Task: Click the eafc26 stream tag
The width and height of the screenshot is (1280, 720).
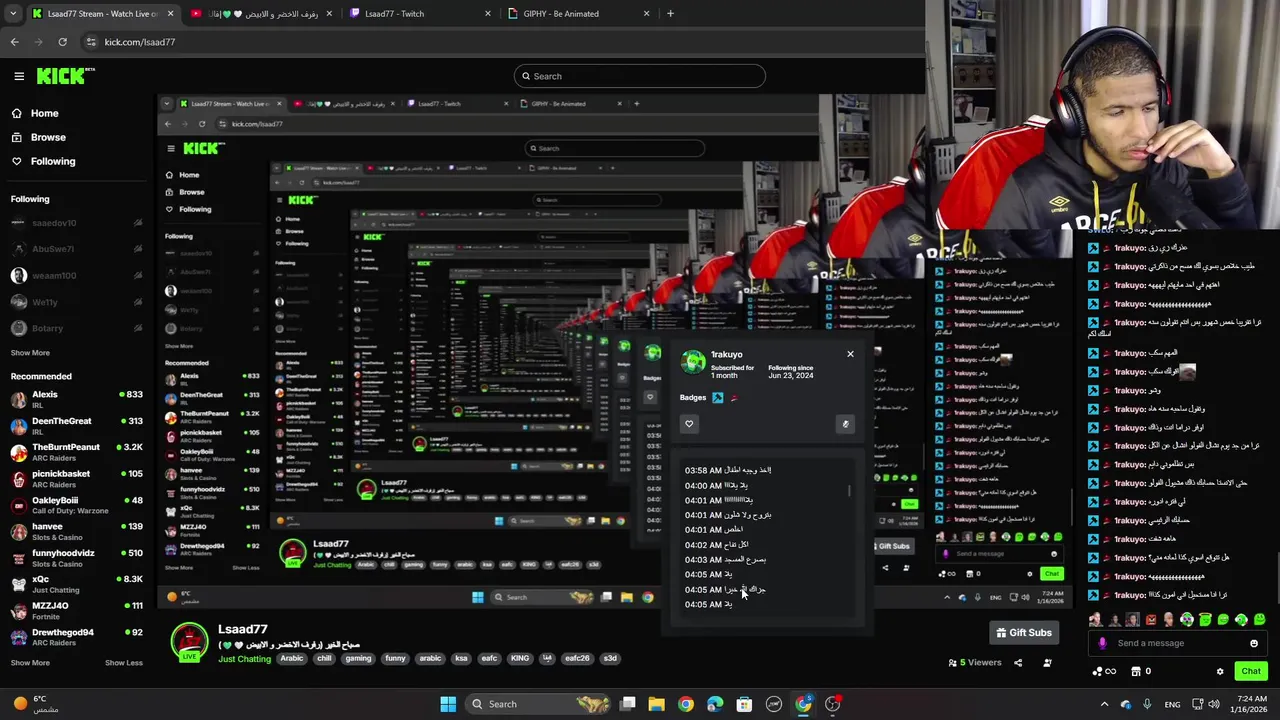Action: tap(577, 658)
